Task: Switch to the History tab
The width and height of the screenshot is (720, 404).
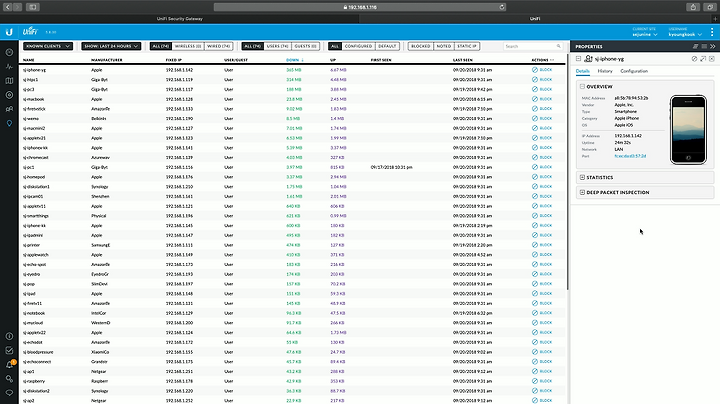Action: [x=605, y=71]
